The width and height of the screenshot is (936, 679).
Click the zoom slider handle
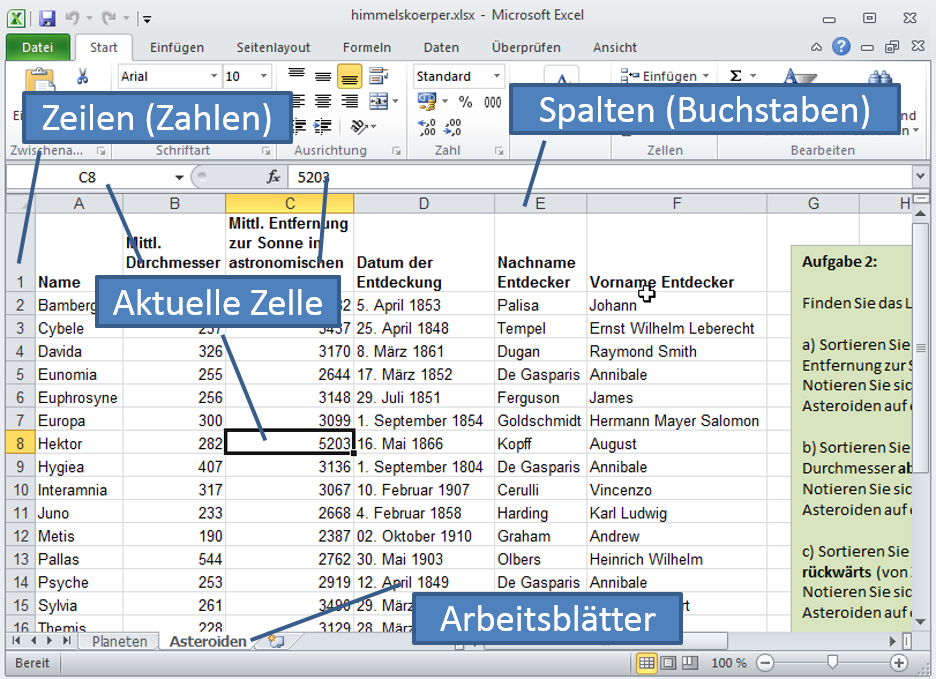832,663
